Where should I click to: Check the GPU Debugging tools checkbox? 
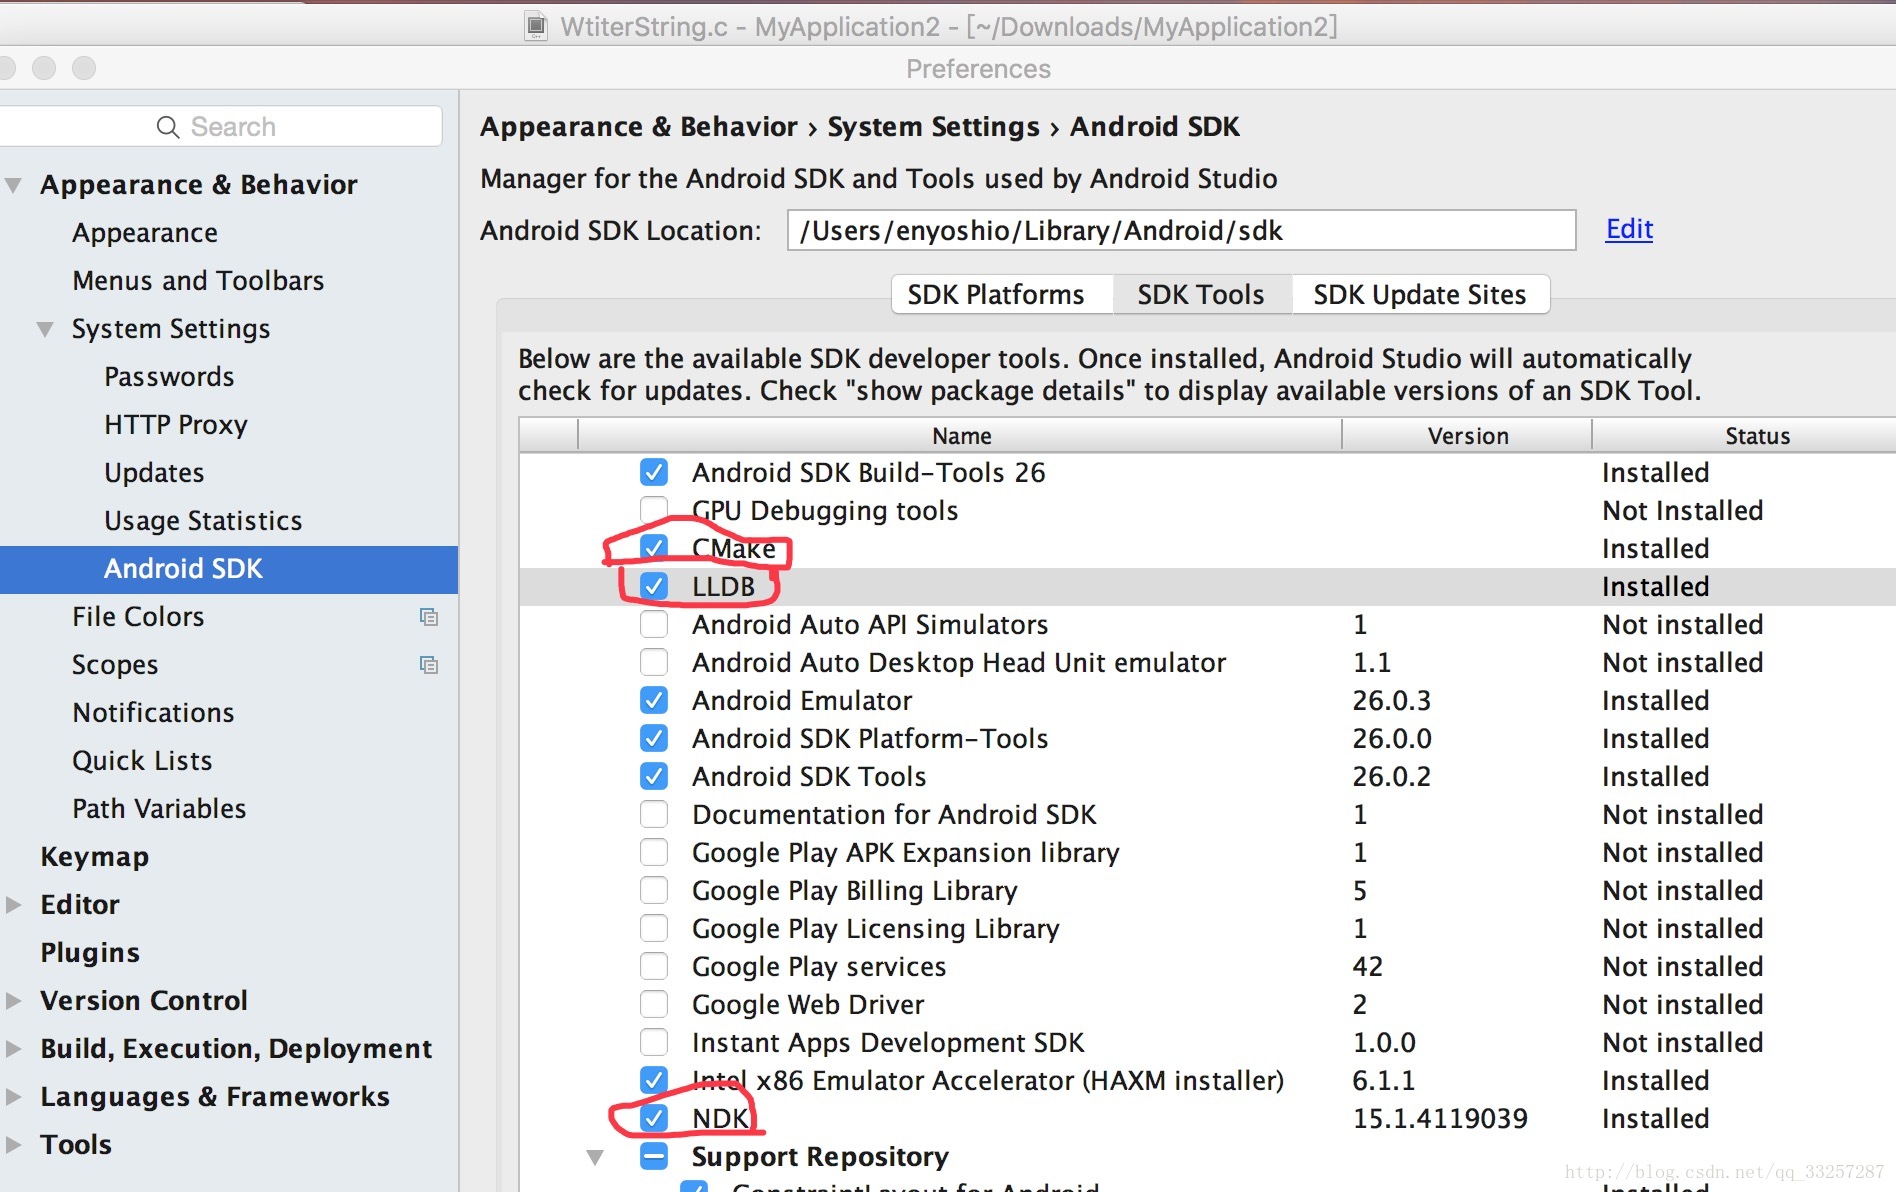click(654, 510)
